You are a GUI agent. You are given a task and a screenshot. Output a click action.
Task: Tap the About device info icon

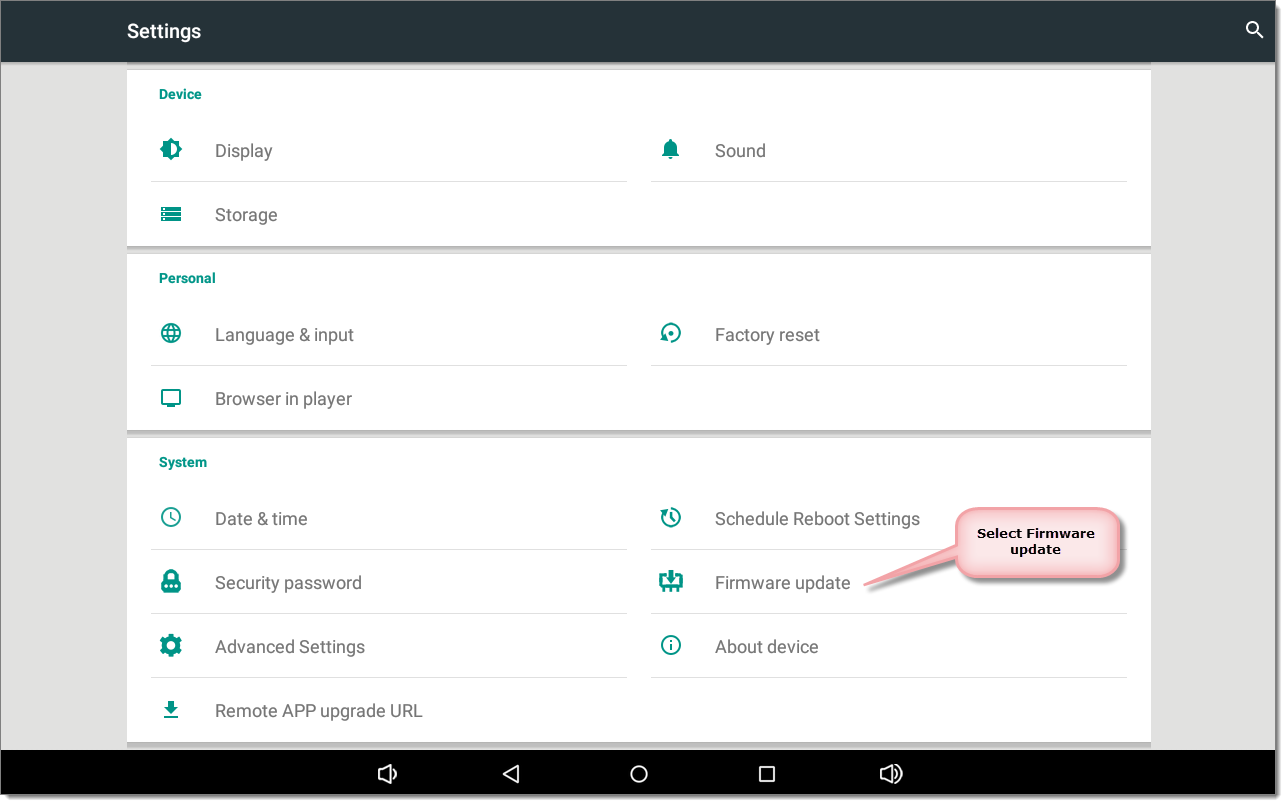[670, 646]
